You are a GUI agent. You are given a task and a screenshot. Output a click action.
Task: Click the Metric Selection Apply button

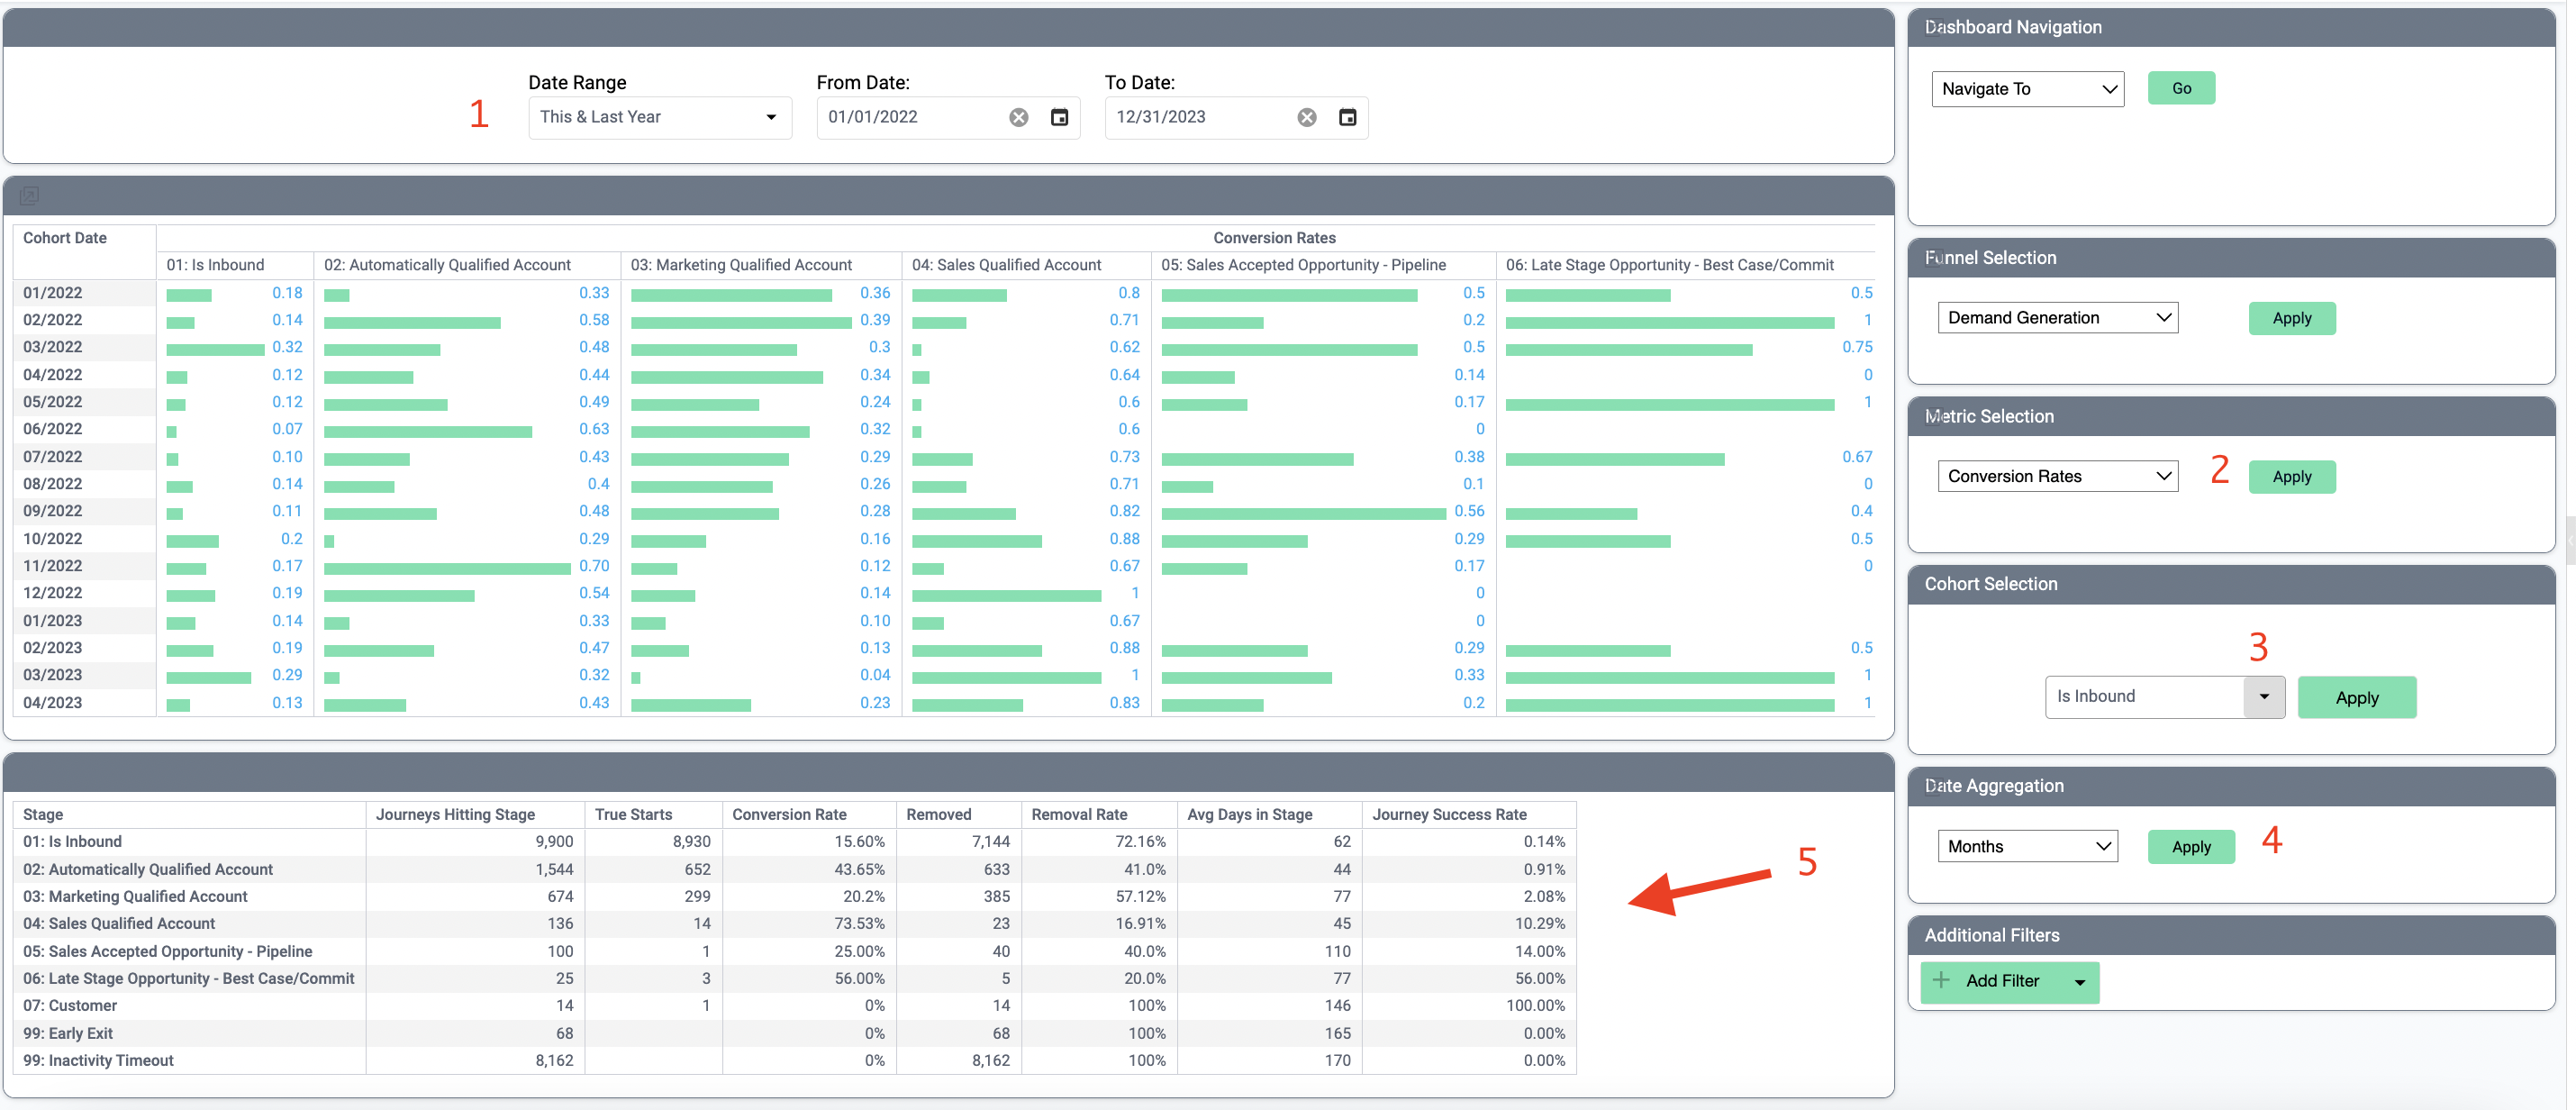tap(2293, 477)
